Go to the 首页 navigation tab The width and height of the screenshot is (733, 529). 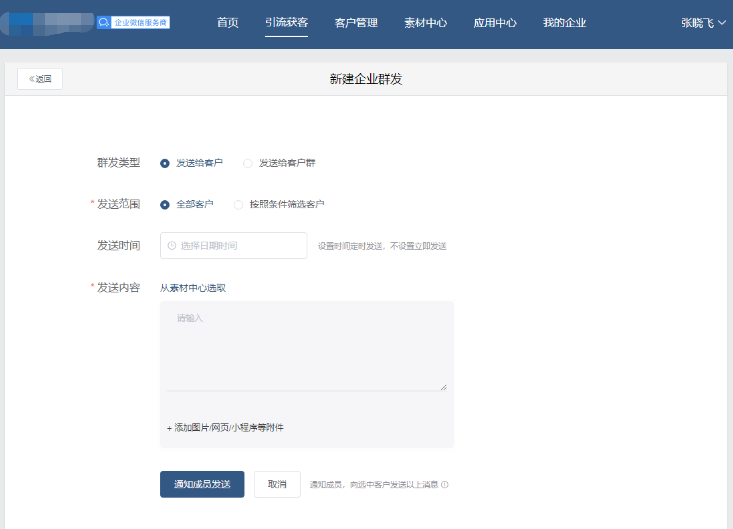pos(228,23)
